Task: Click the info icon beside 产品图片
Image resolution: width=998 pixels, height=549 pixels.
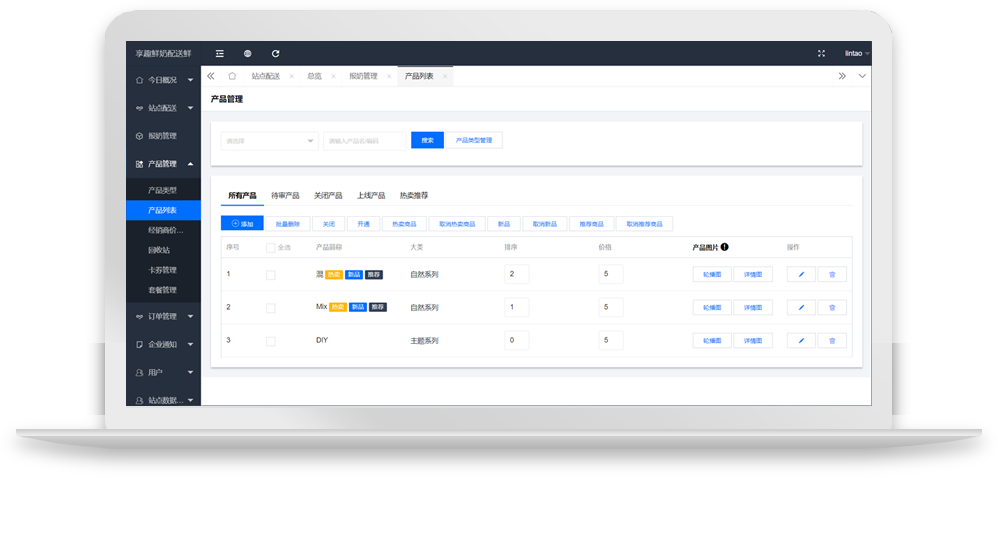Action: tap(724, 247)
